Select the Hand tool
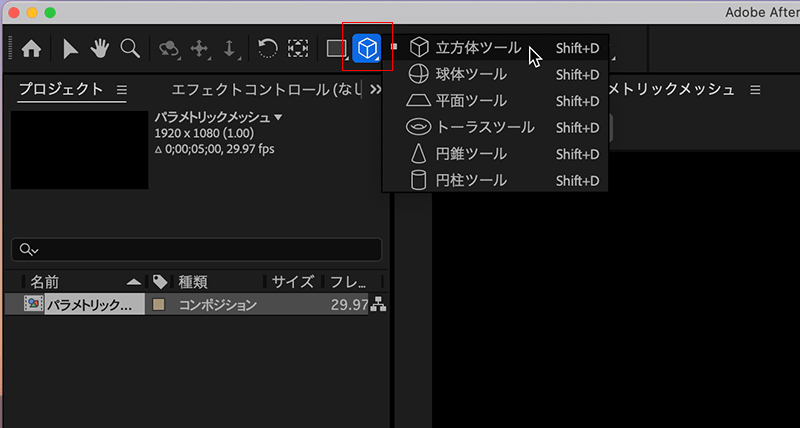 (99, 47)
